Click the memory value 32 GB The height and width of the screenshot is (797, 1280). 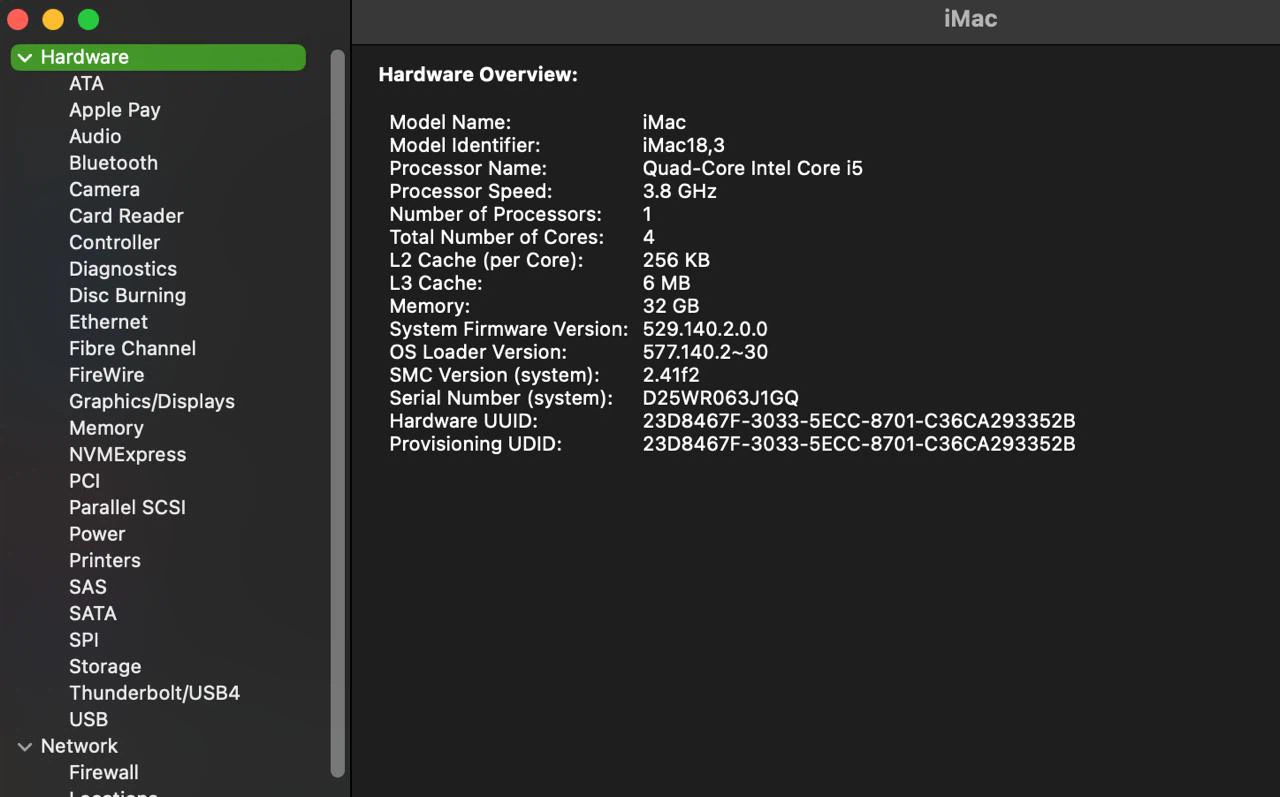671,307
